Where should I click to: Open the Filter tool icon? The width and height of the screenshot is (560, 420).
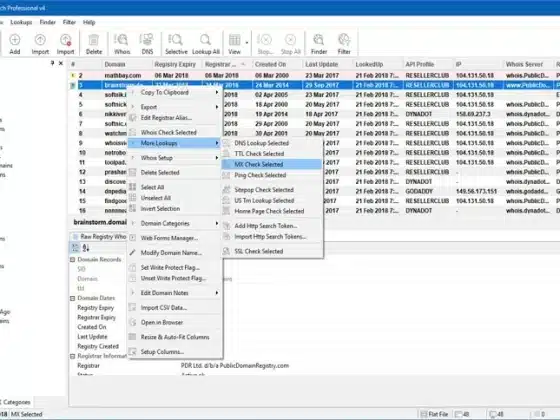(344, 44)
